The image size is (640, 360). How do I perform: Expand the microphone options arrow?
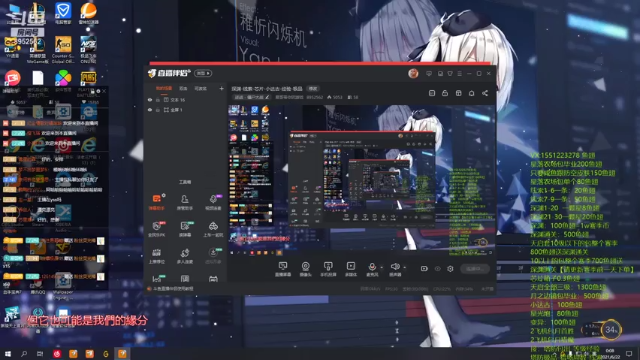[382, 268]
